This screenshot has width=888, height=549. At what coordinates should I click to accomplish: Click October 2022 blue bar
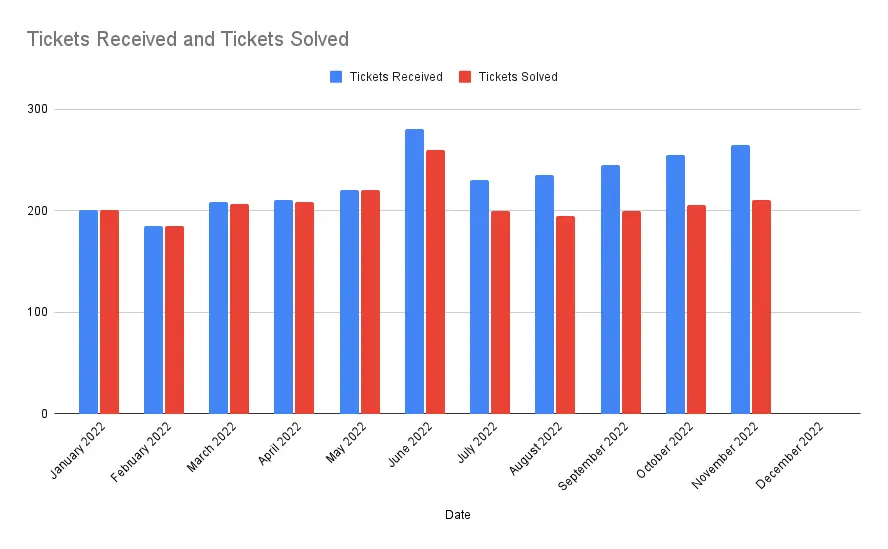[x=675, y=284]
